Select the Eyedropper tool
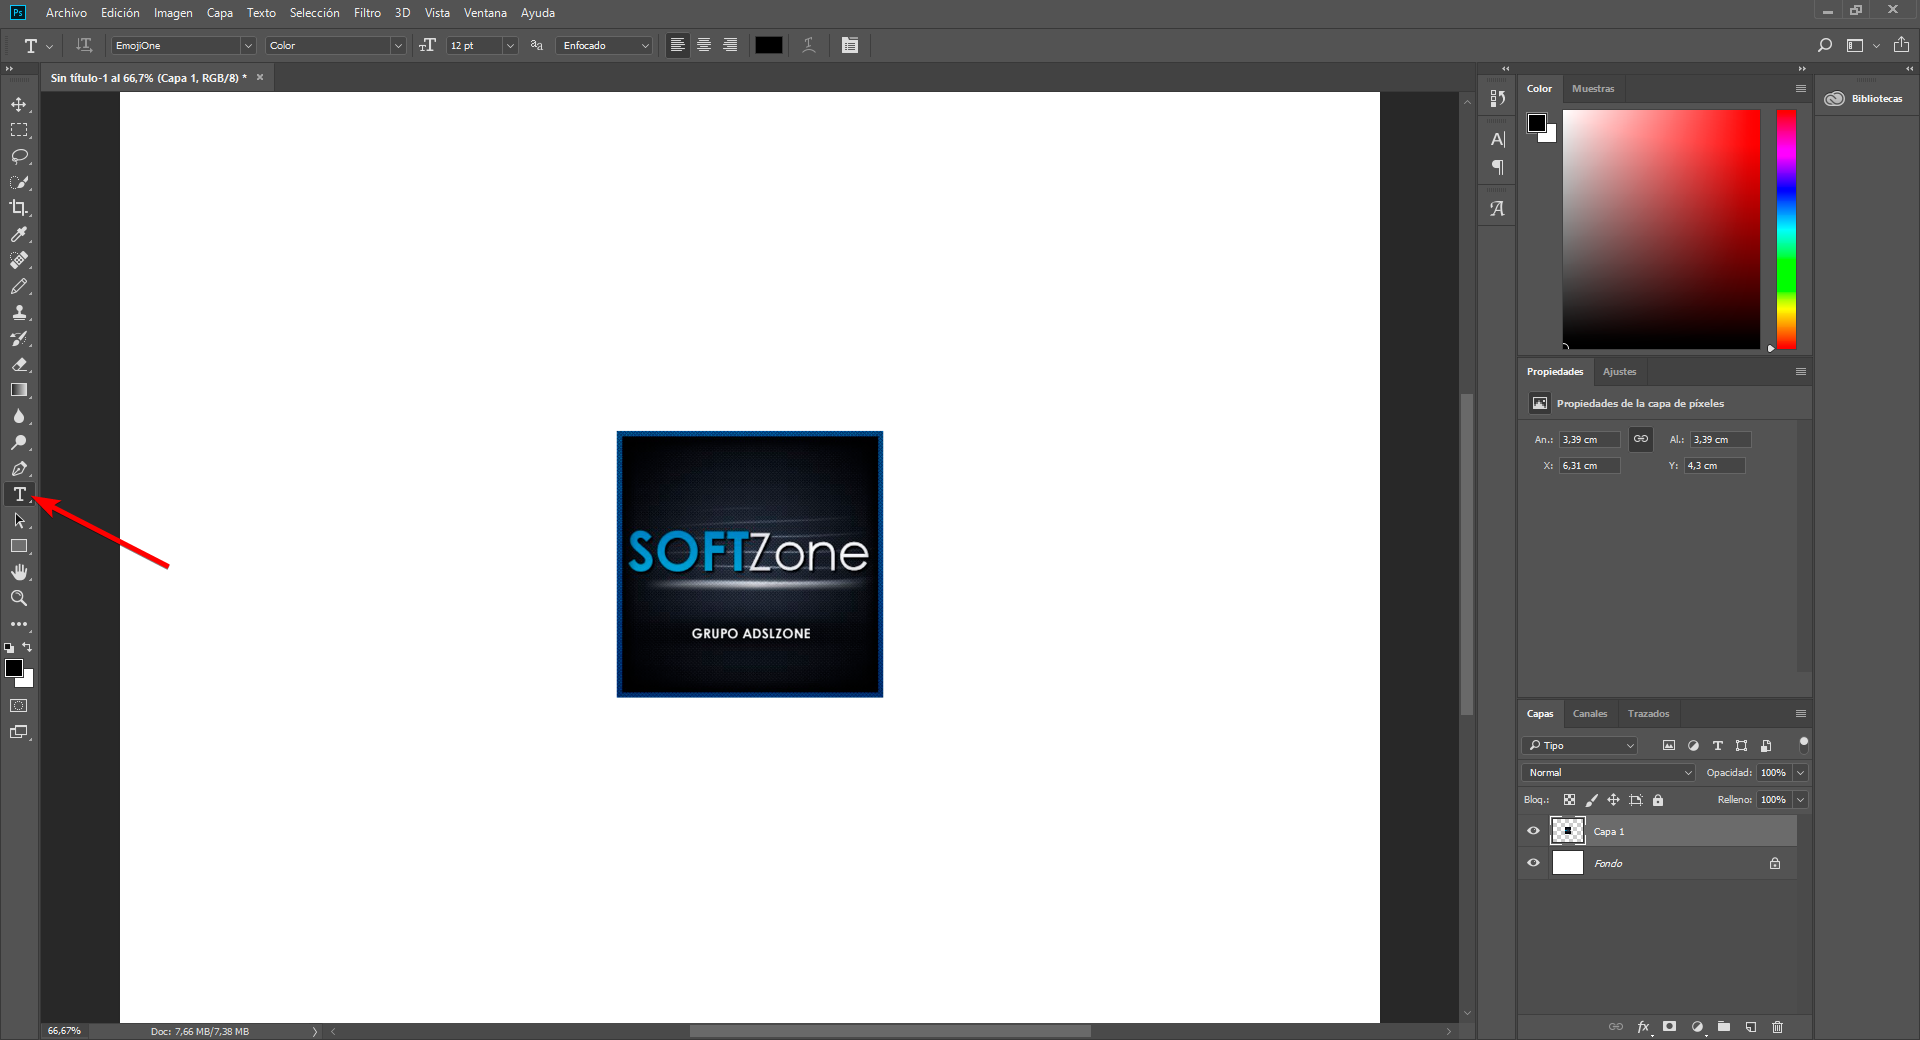Viewport: 1920px width, 1040px height. (19, 234)
